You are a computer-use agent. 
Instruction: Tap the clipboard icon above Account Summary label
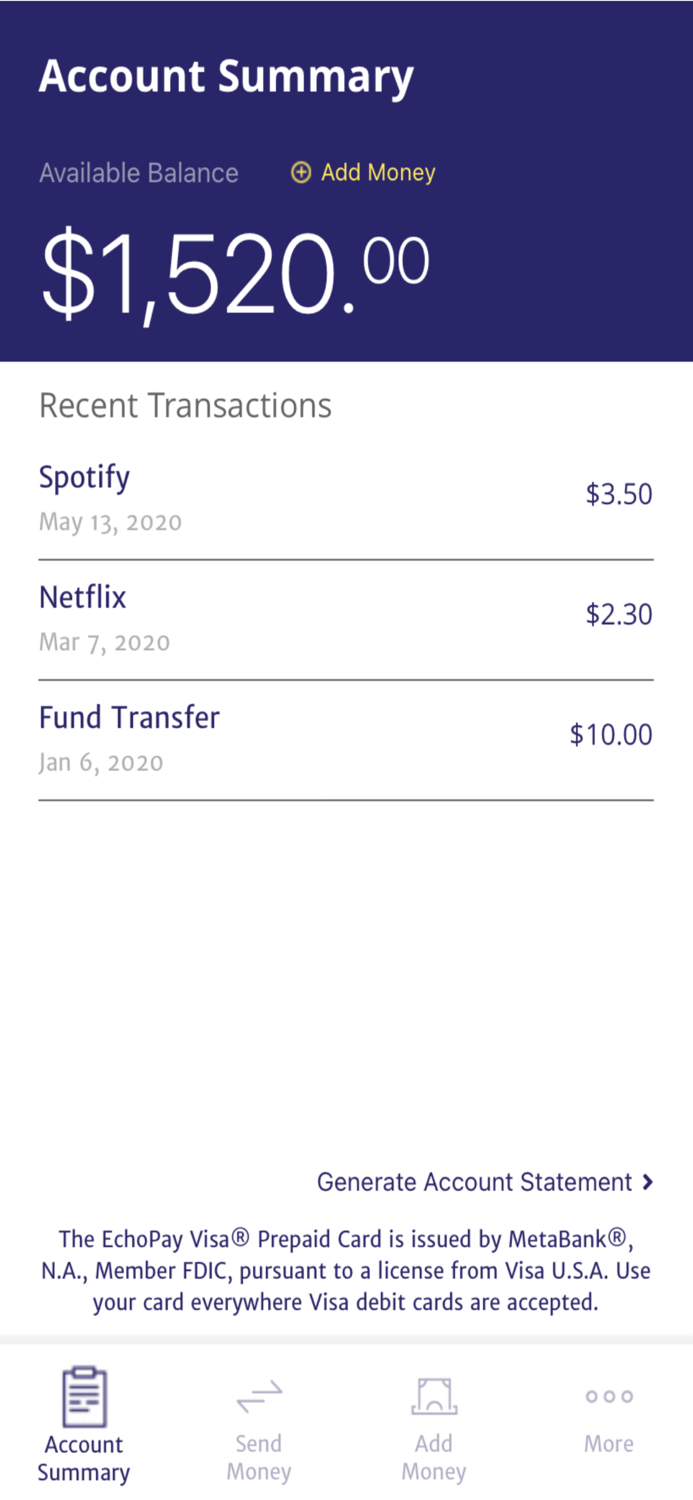pos(83,1393)
